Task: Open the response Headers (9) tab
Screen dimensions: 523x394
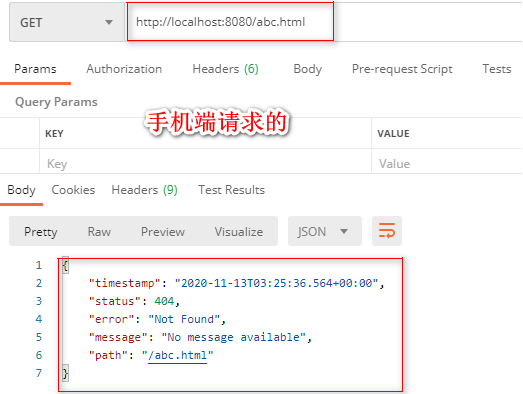Action: (144, 190)
